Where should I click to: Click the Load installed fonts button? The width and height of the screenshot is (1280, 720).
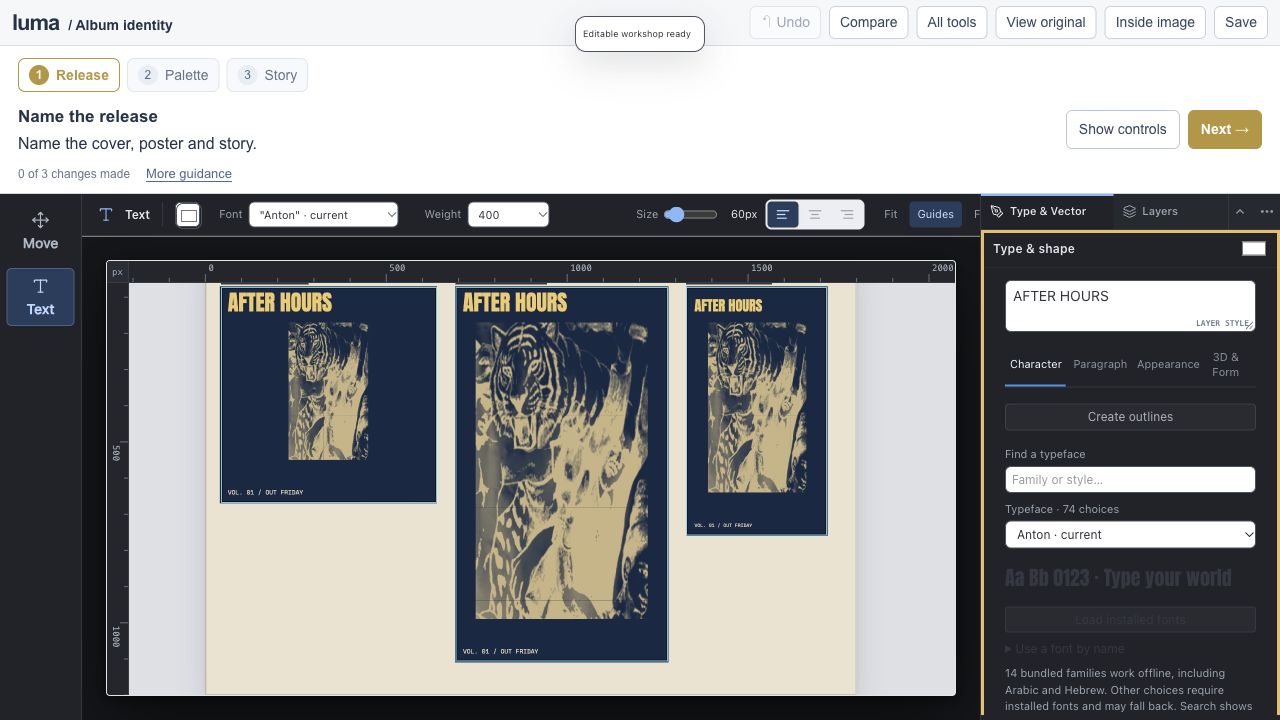(x=1130, y=619)
